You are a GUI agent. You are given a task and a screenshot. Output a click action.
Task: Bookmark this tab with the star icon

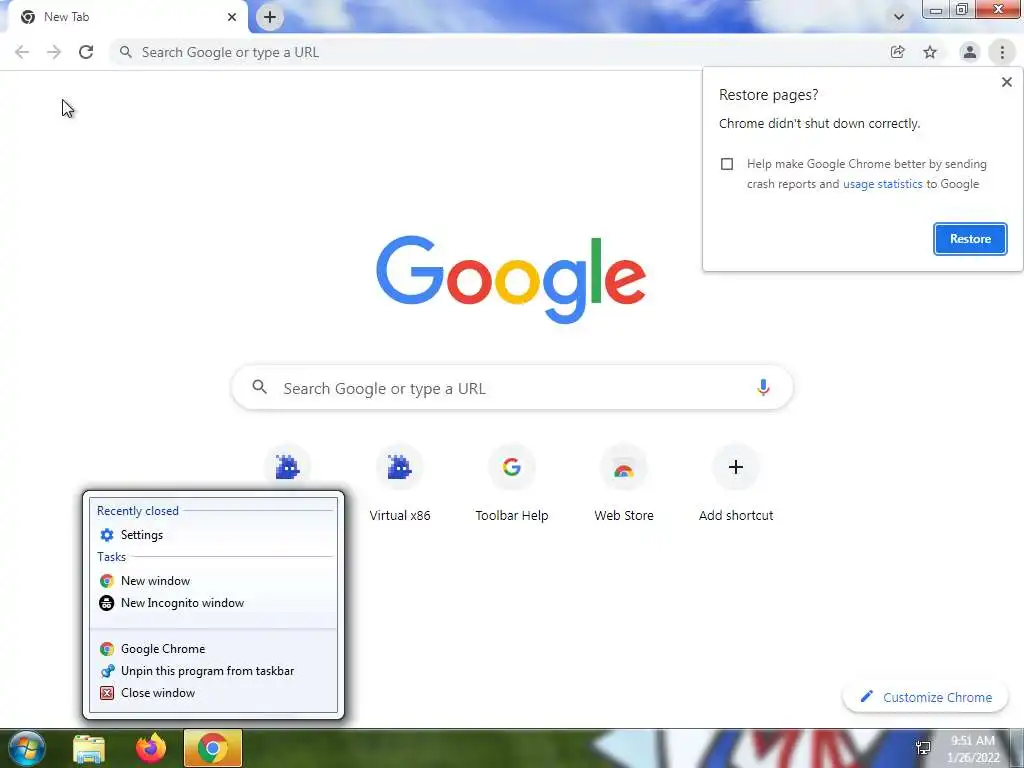click(x=930, y=52)
